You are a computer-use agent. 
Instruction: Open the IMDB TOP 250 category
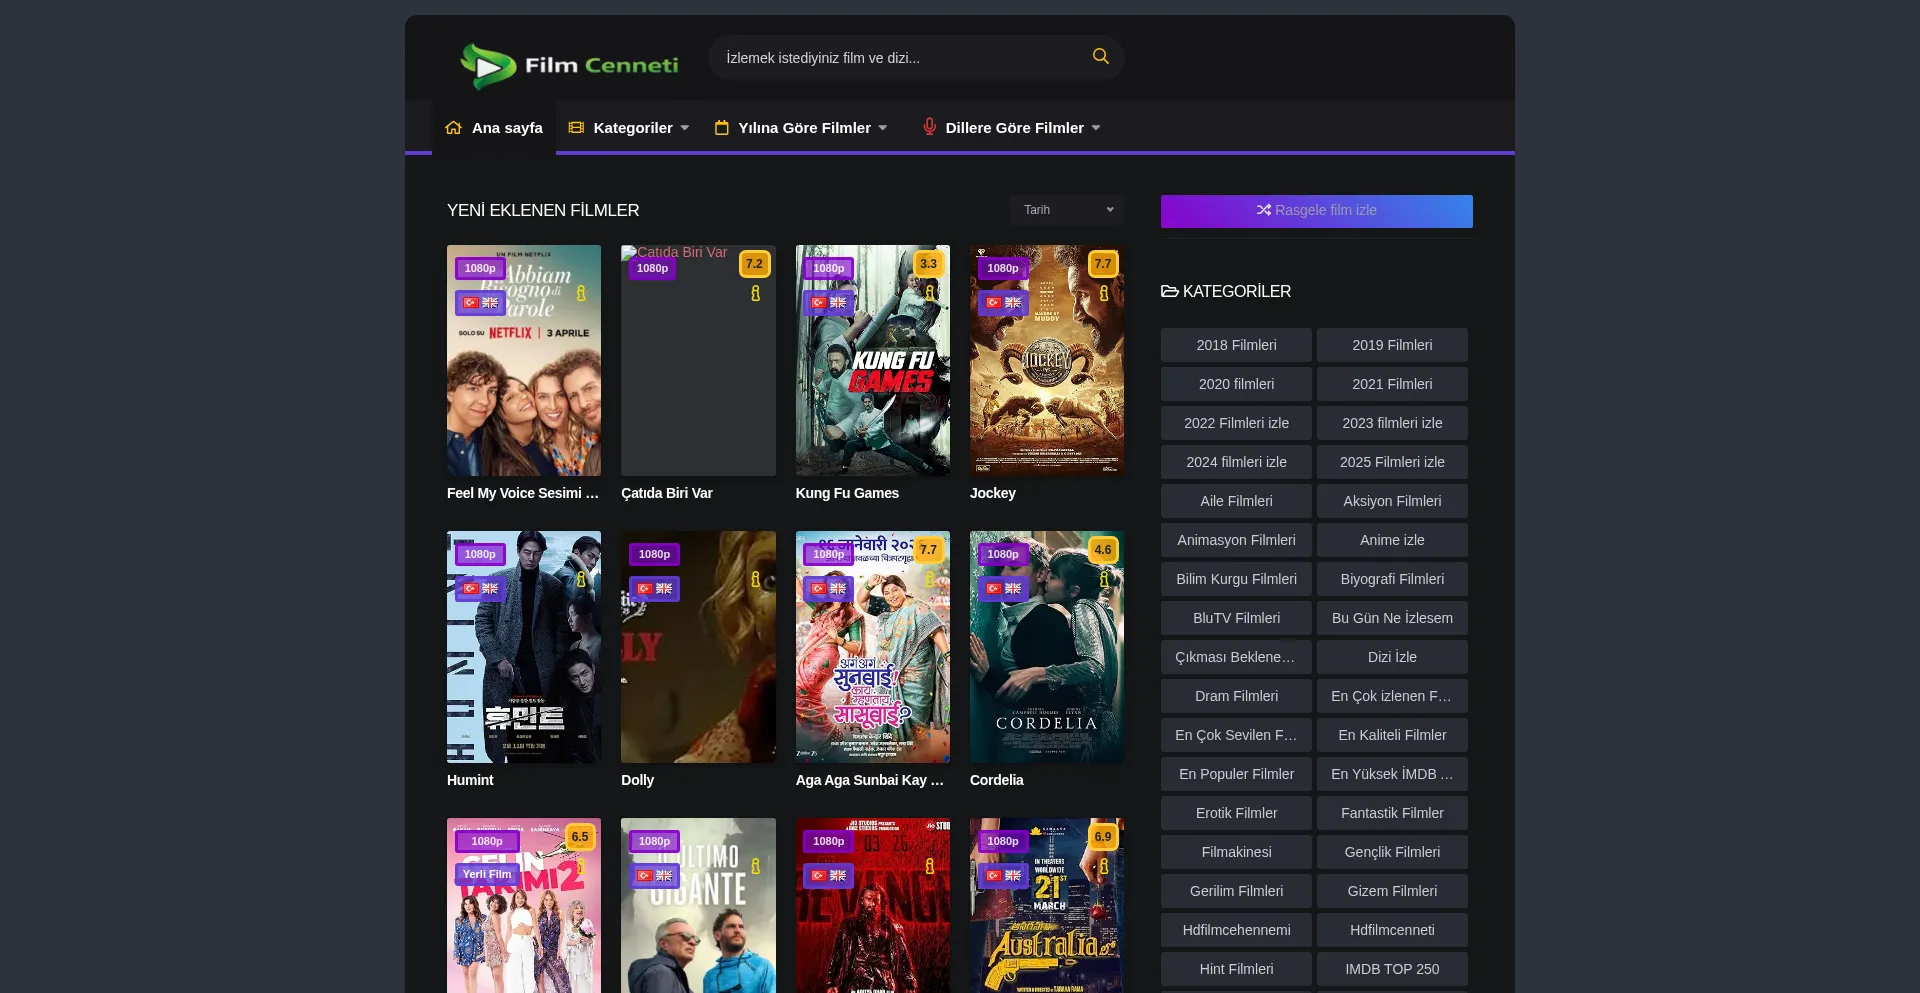(1392, 969)
